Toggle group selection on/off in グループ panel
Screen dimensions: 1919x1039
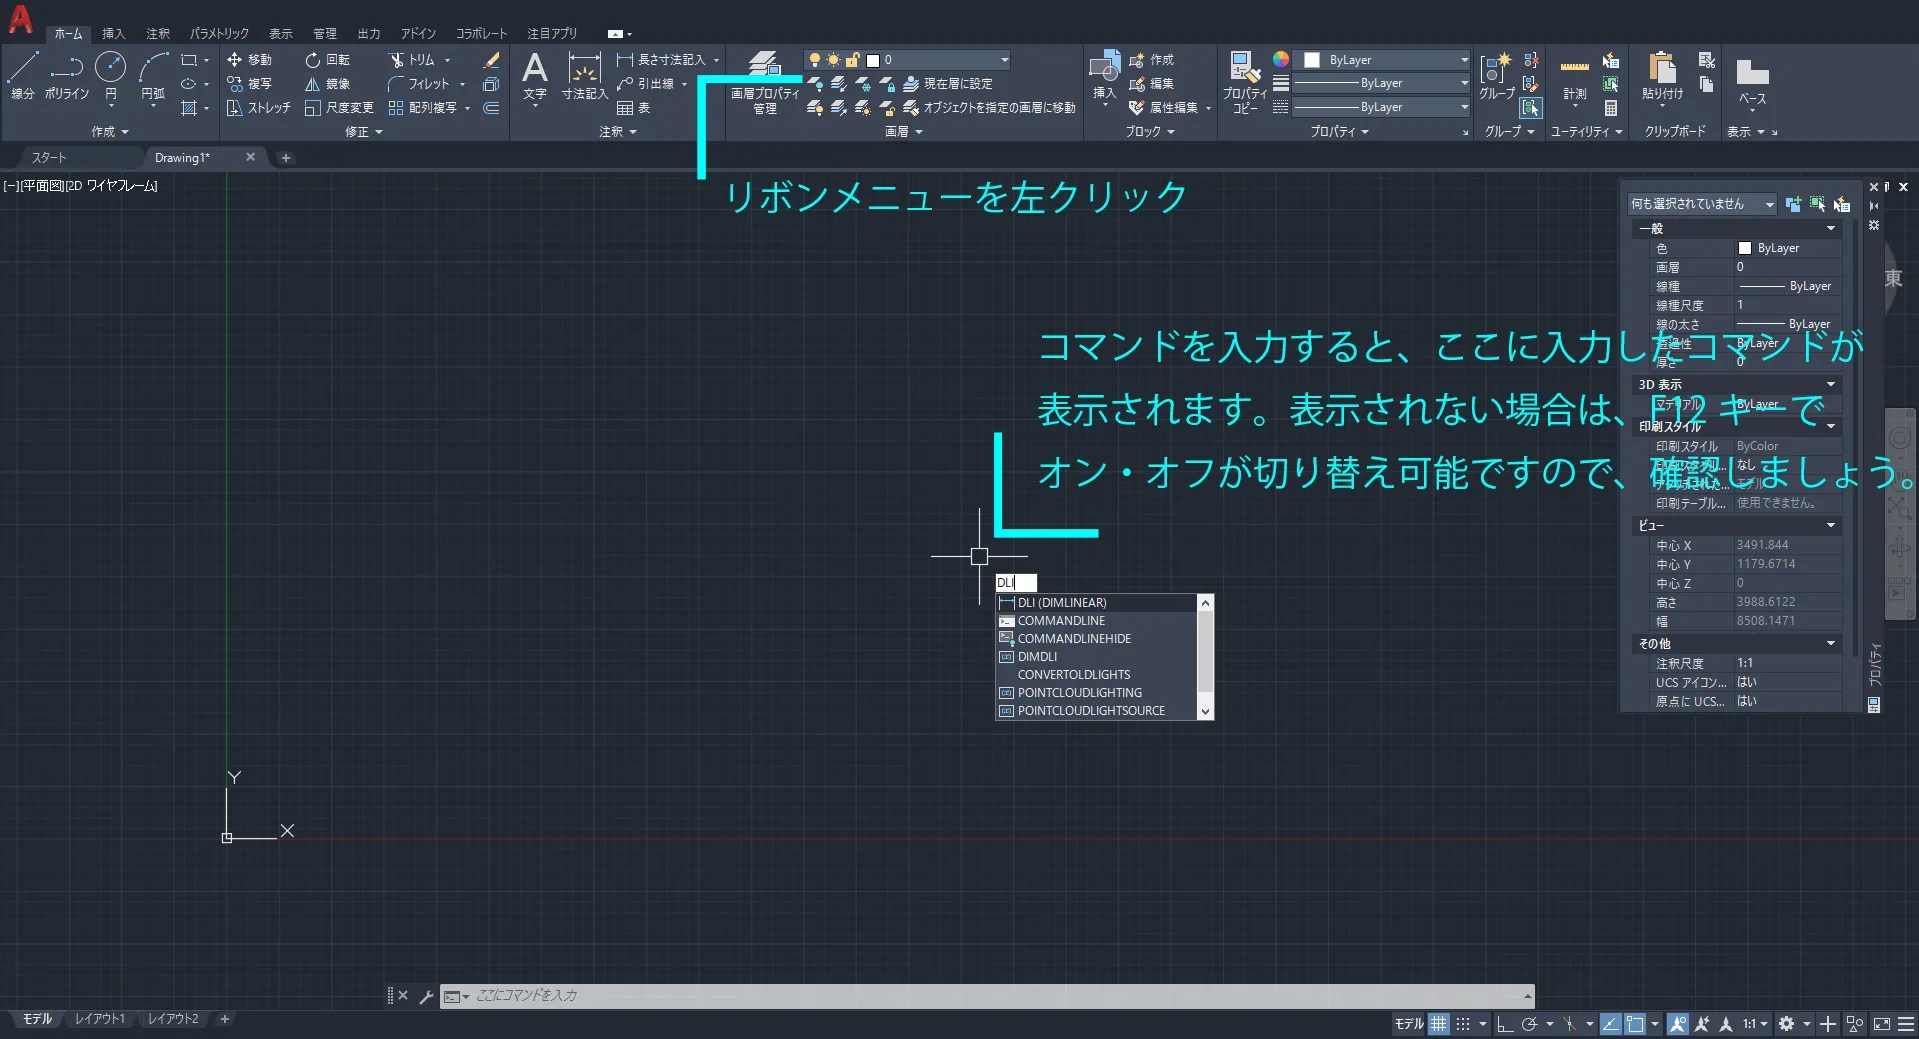1530,108
